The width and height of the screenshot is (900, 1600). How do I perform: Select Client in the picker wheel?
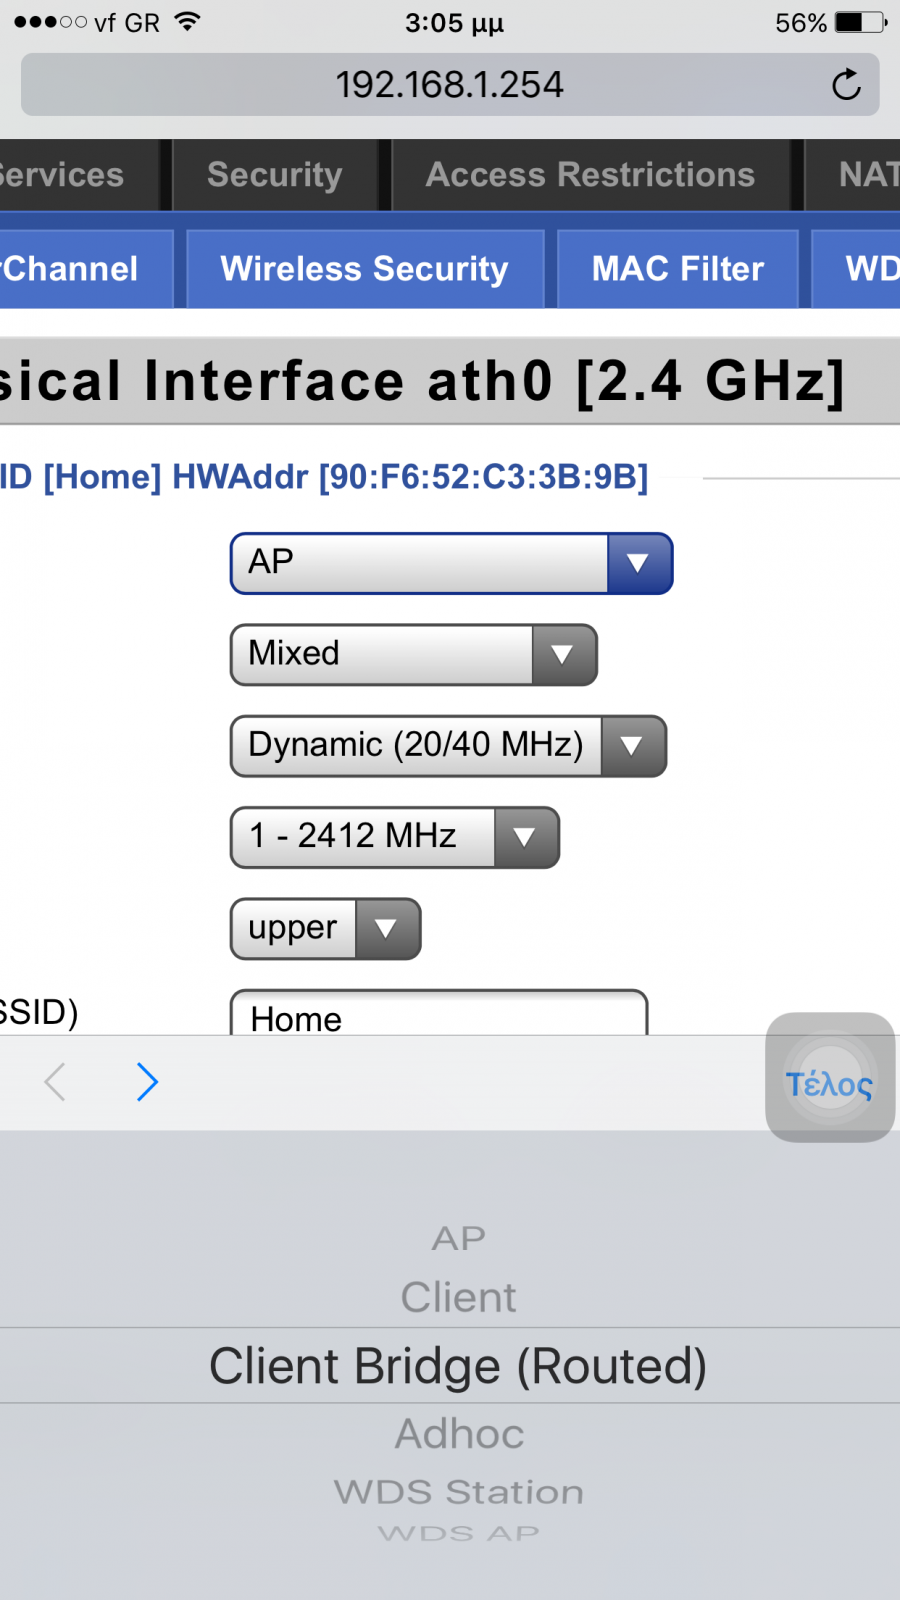point(459,1298)
